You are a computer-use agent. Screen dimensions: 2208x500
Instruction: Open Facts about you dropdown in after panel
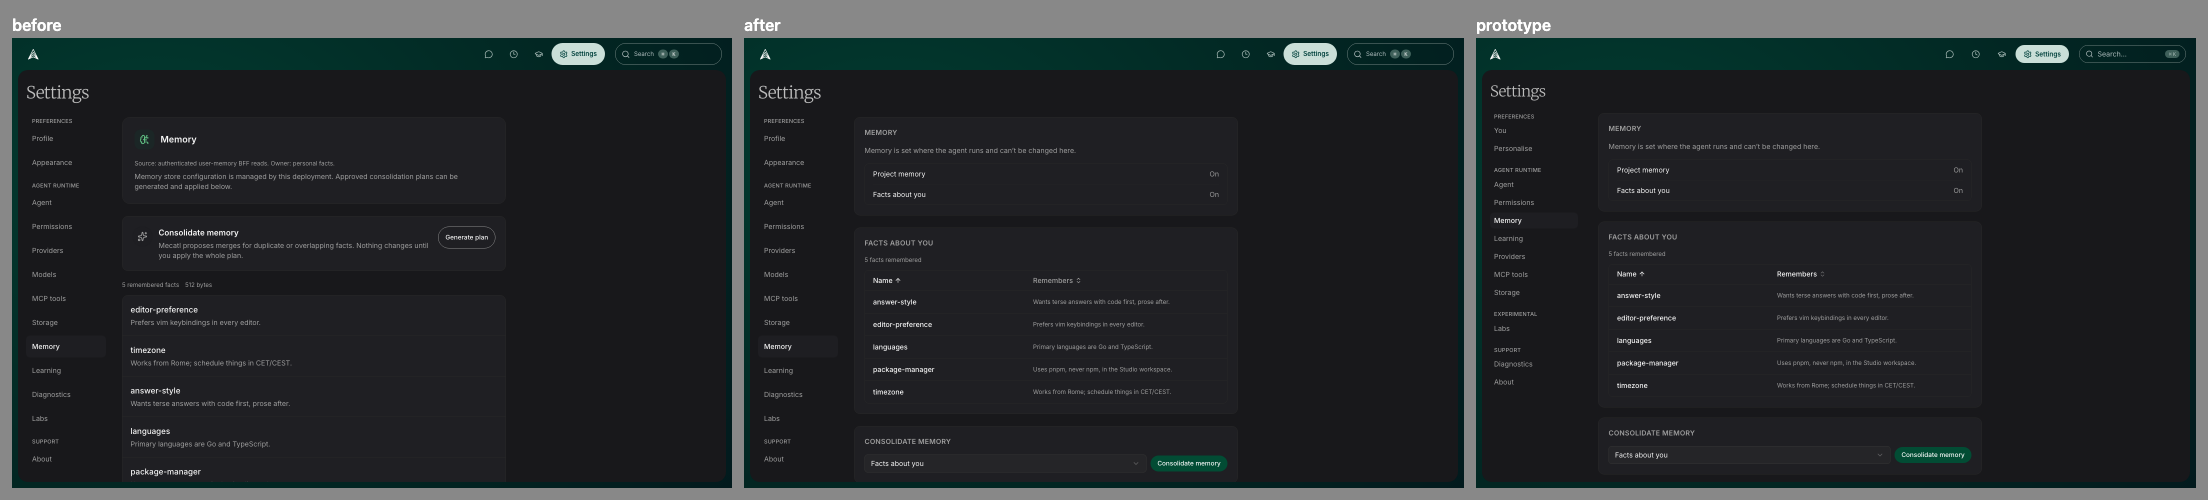pos(1005,463)
